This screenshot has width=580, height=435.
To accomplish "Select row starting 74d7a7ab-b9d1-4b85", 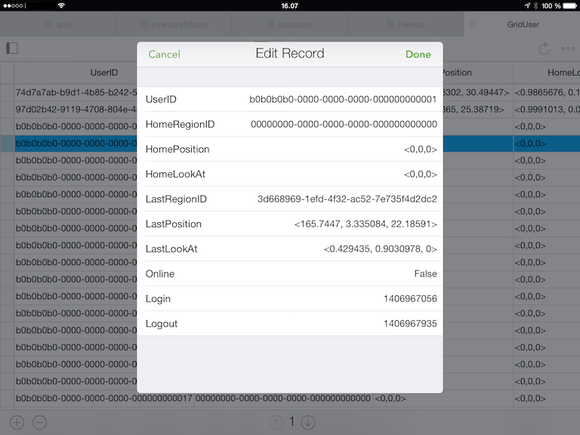I will (x=76, y=92).
